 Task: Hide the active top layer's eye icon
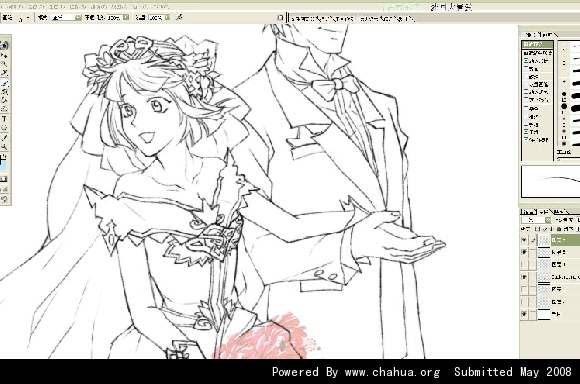(524, 240)
